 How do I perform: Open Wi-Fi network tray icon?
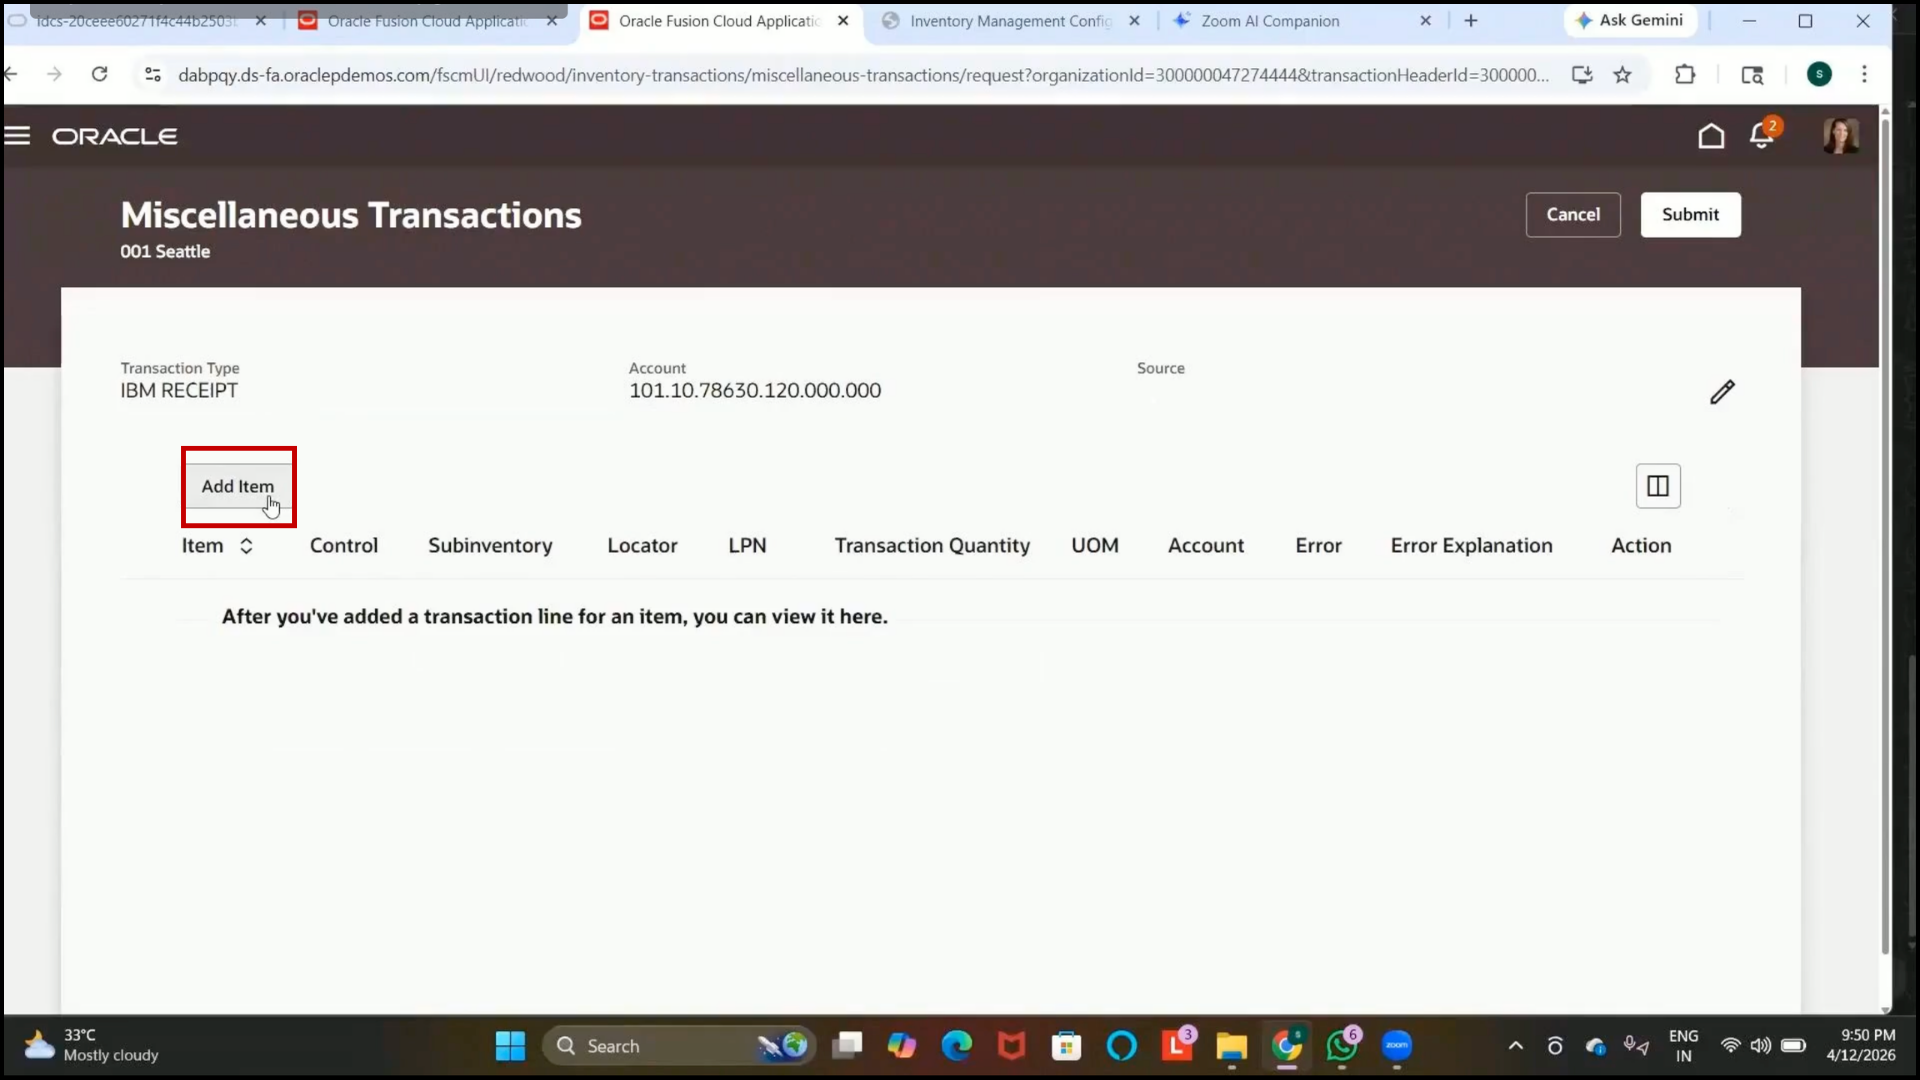point(1729,1046)
